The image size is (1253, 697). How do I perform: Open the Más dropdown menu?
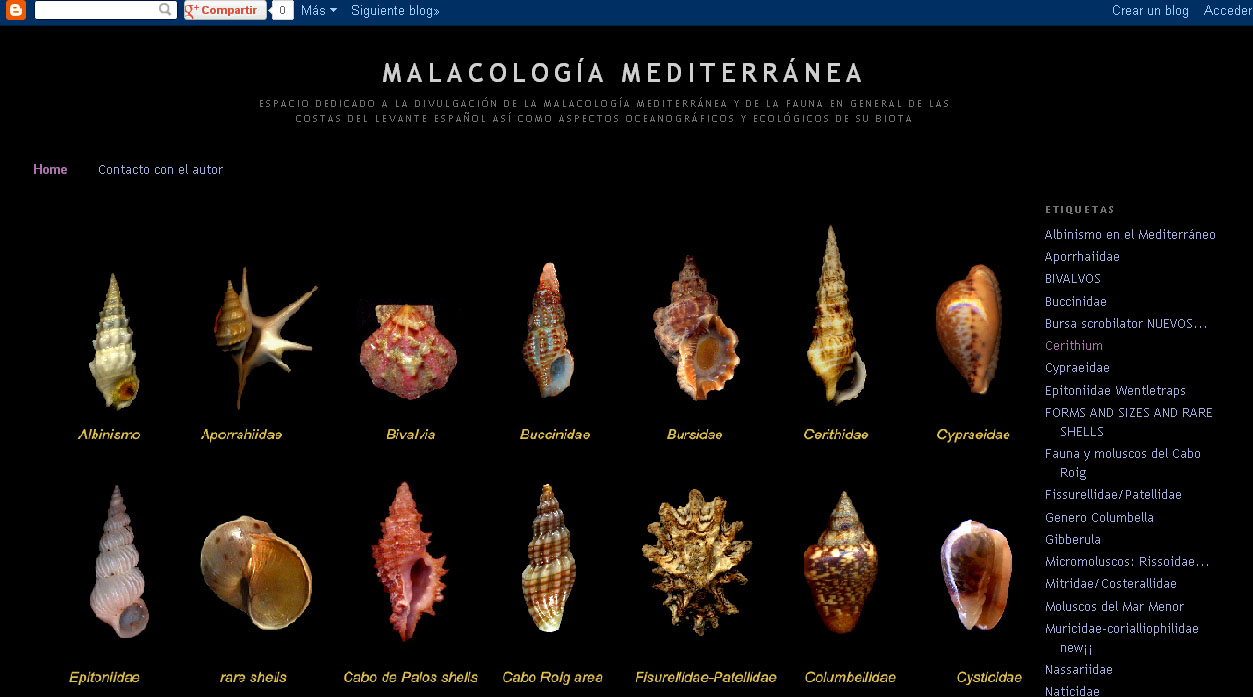[x=318, y=10]
